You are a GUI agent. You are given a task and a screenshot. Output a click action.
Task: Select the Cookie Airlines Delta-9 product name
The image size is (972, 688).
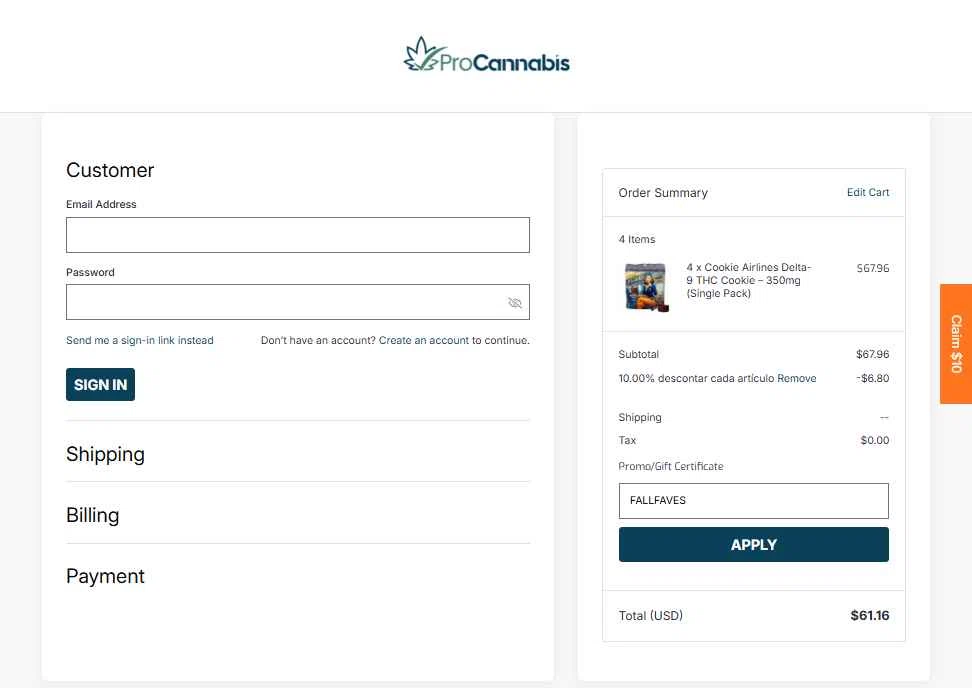click(749, 280)
